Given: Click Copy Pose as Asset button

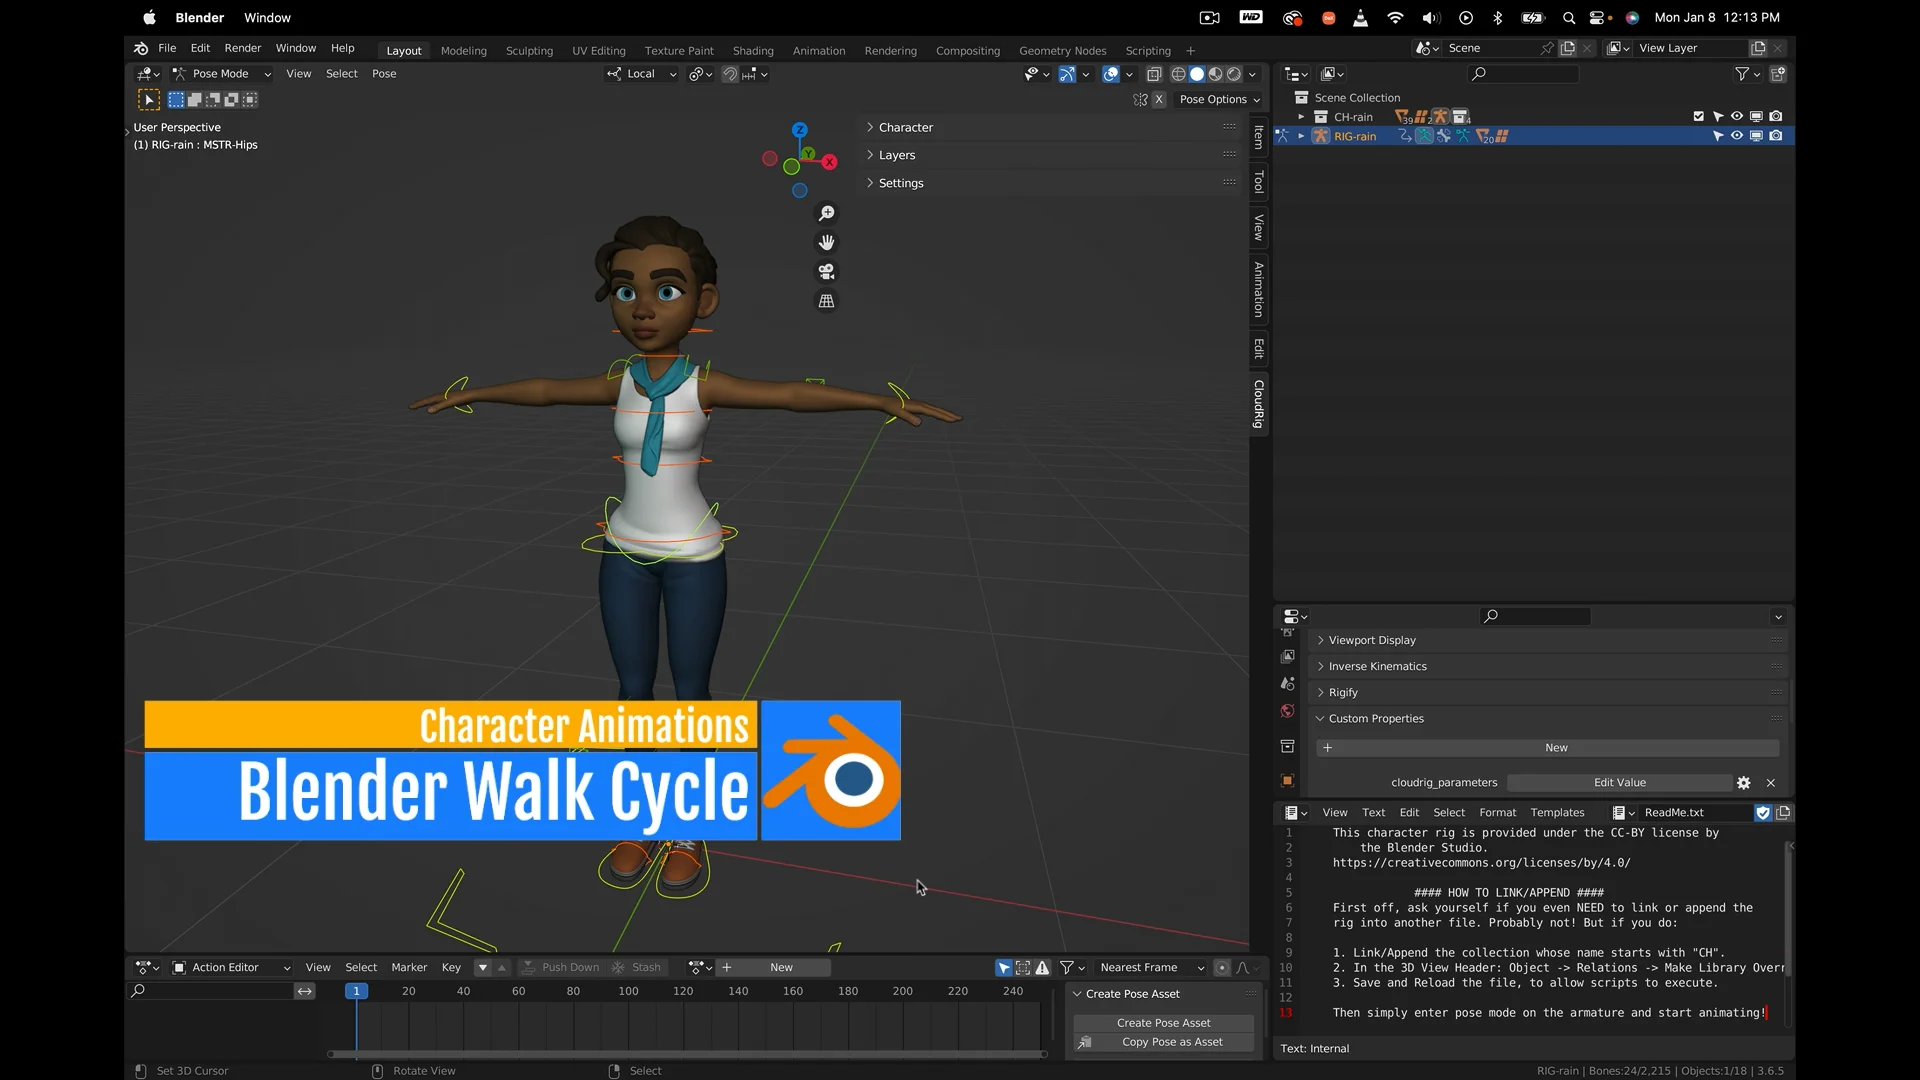Looking at the screenshot, I should tap(1163, 1042).
